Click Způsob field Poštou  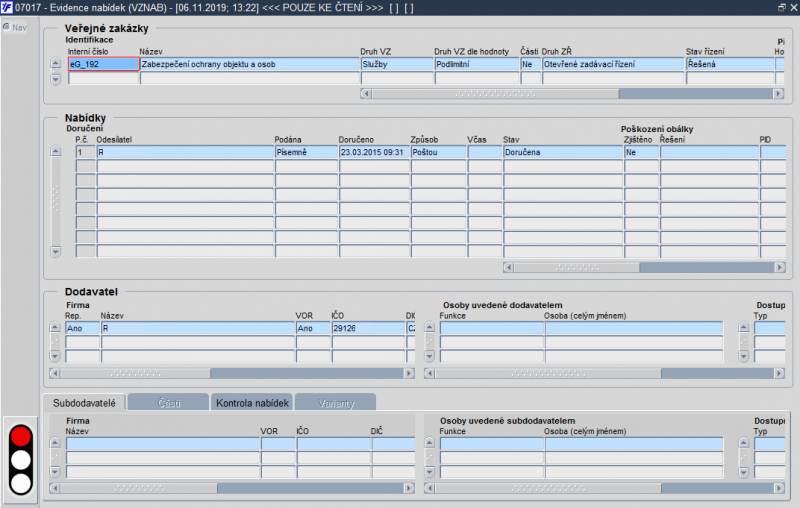point(438,152)
